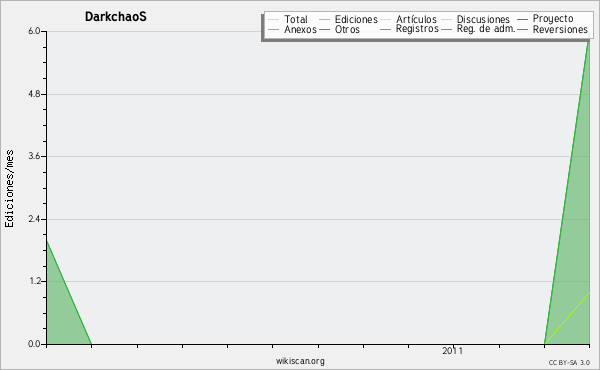
Task: Click the 'Ediciones/mes' y-axis label
Action: [9, 188]
